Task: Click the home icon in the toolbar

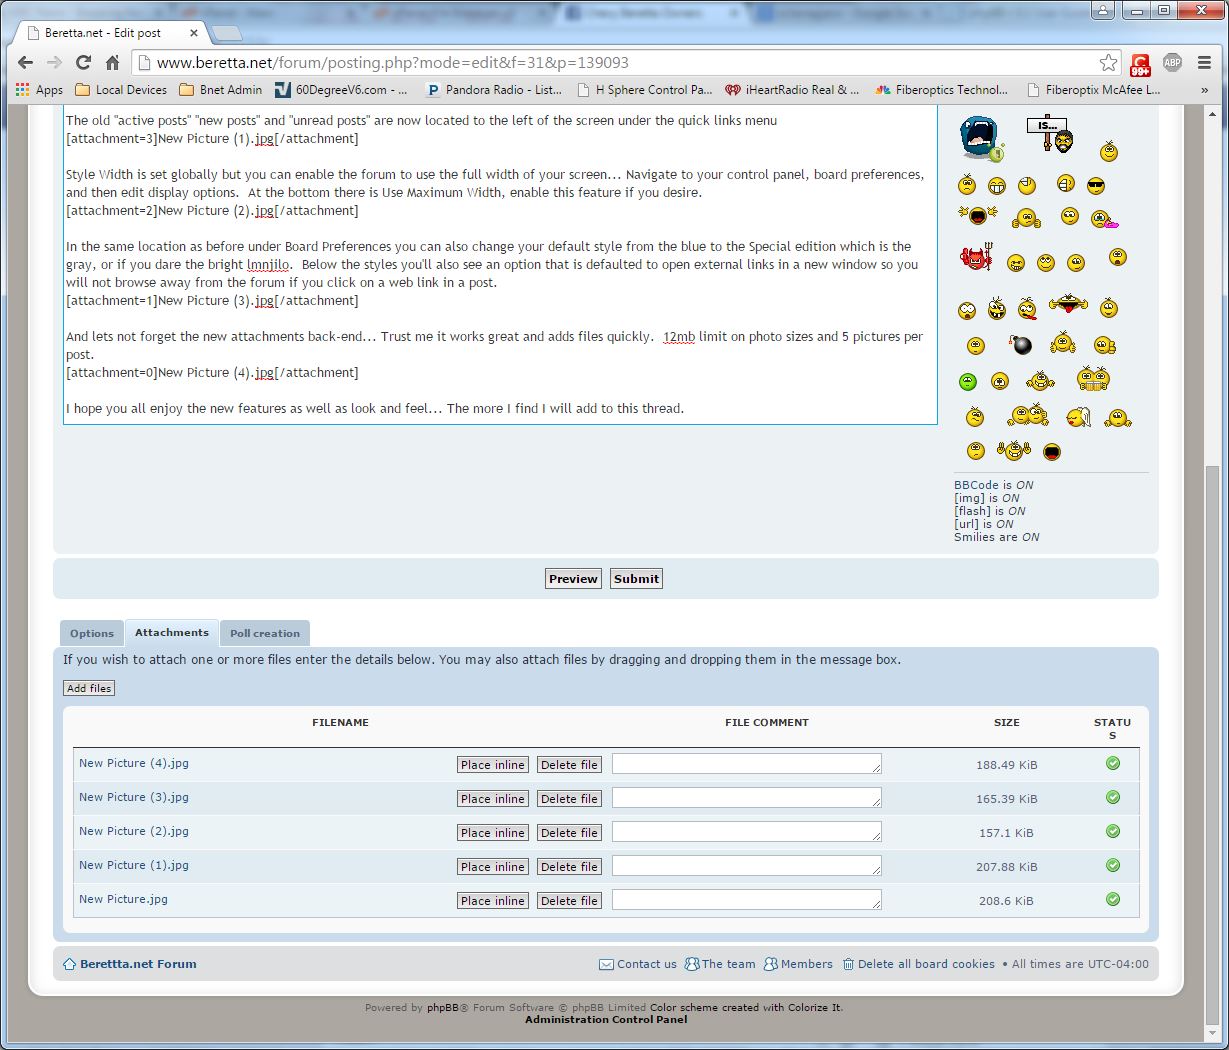Action: point(113,62)
